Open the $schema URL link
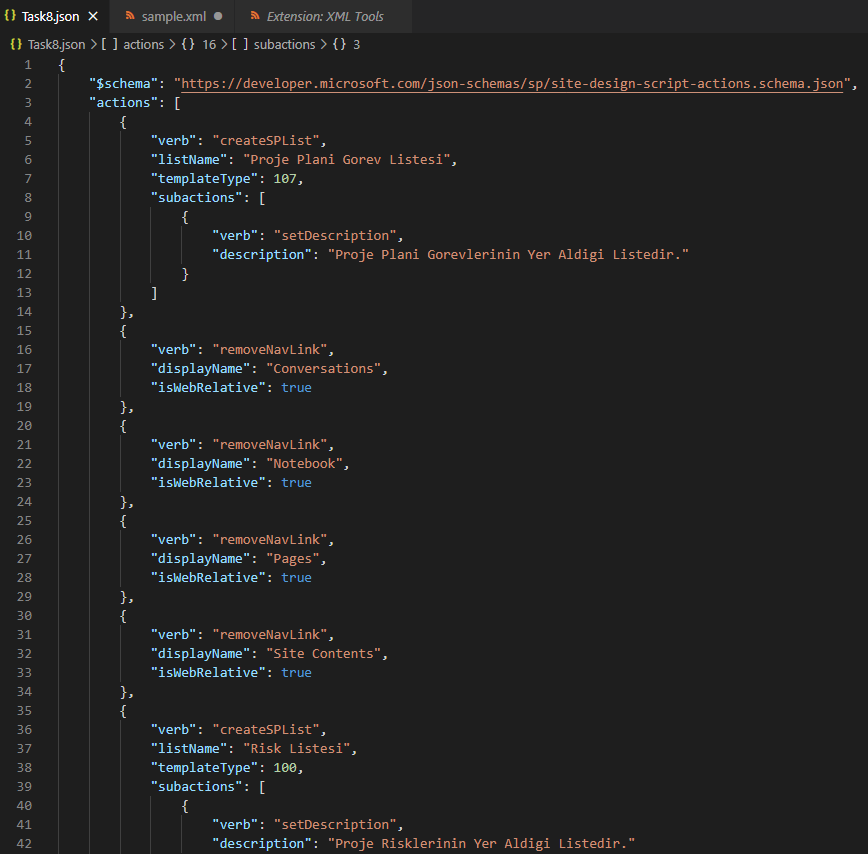 512,84
